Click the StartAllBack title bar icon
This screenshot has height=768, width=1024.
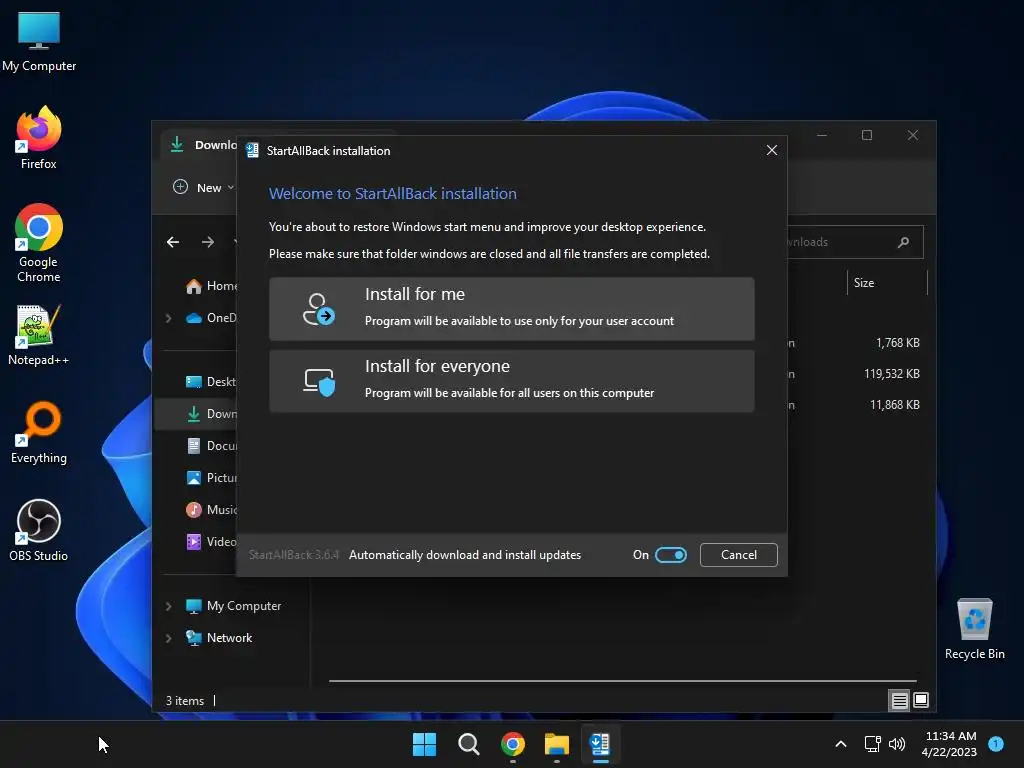tap(252, 150)
